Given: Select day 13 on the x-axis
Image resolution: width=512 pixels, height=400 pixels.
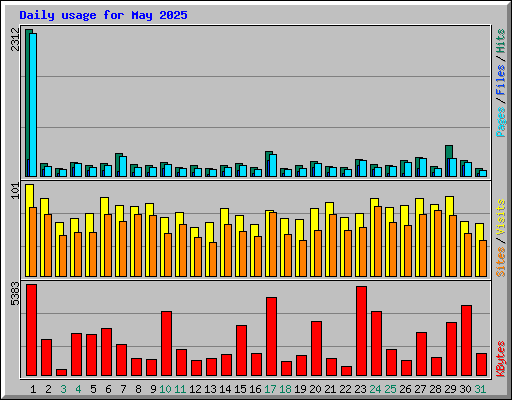Looking at the screenshot, I should click(210, 389).
